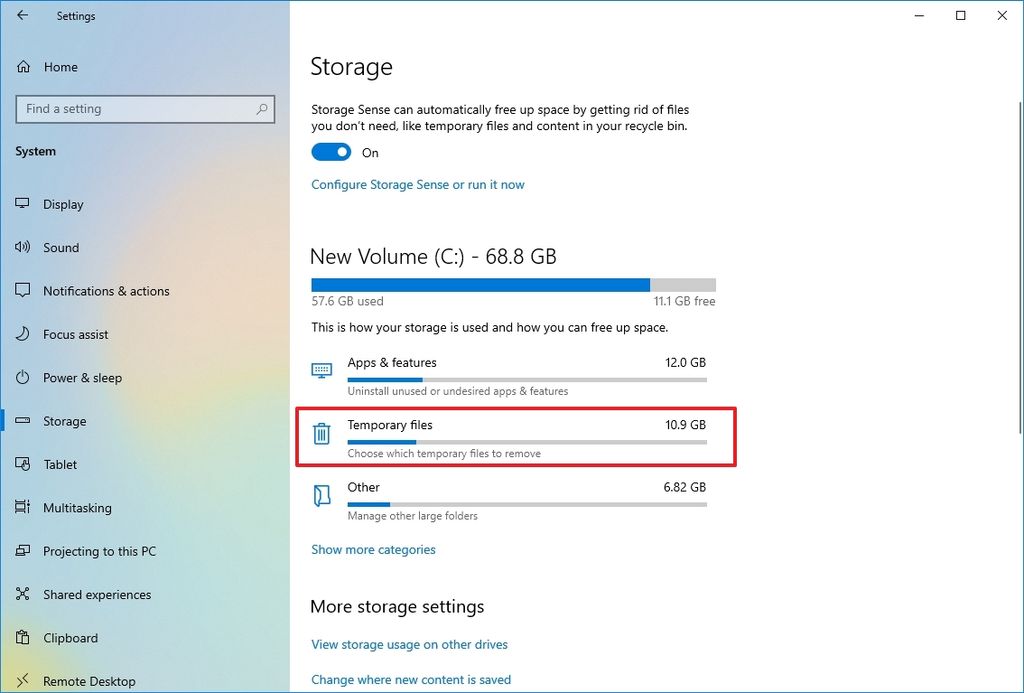Image resolution: width=1024 pixels, height=693 pixels.
Task: Open Change where new content is saved
Action: (410, 679)
